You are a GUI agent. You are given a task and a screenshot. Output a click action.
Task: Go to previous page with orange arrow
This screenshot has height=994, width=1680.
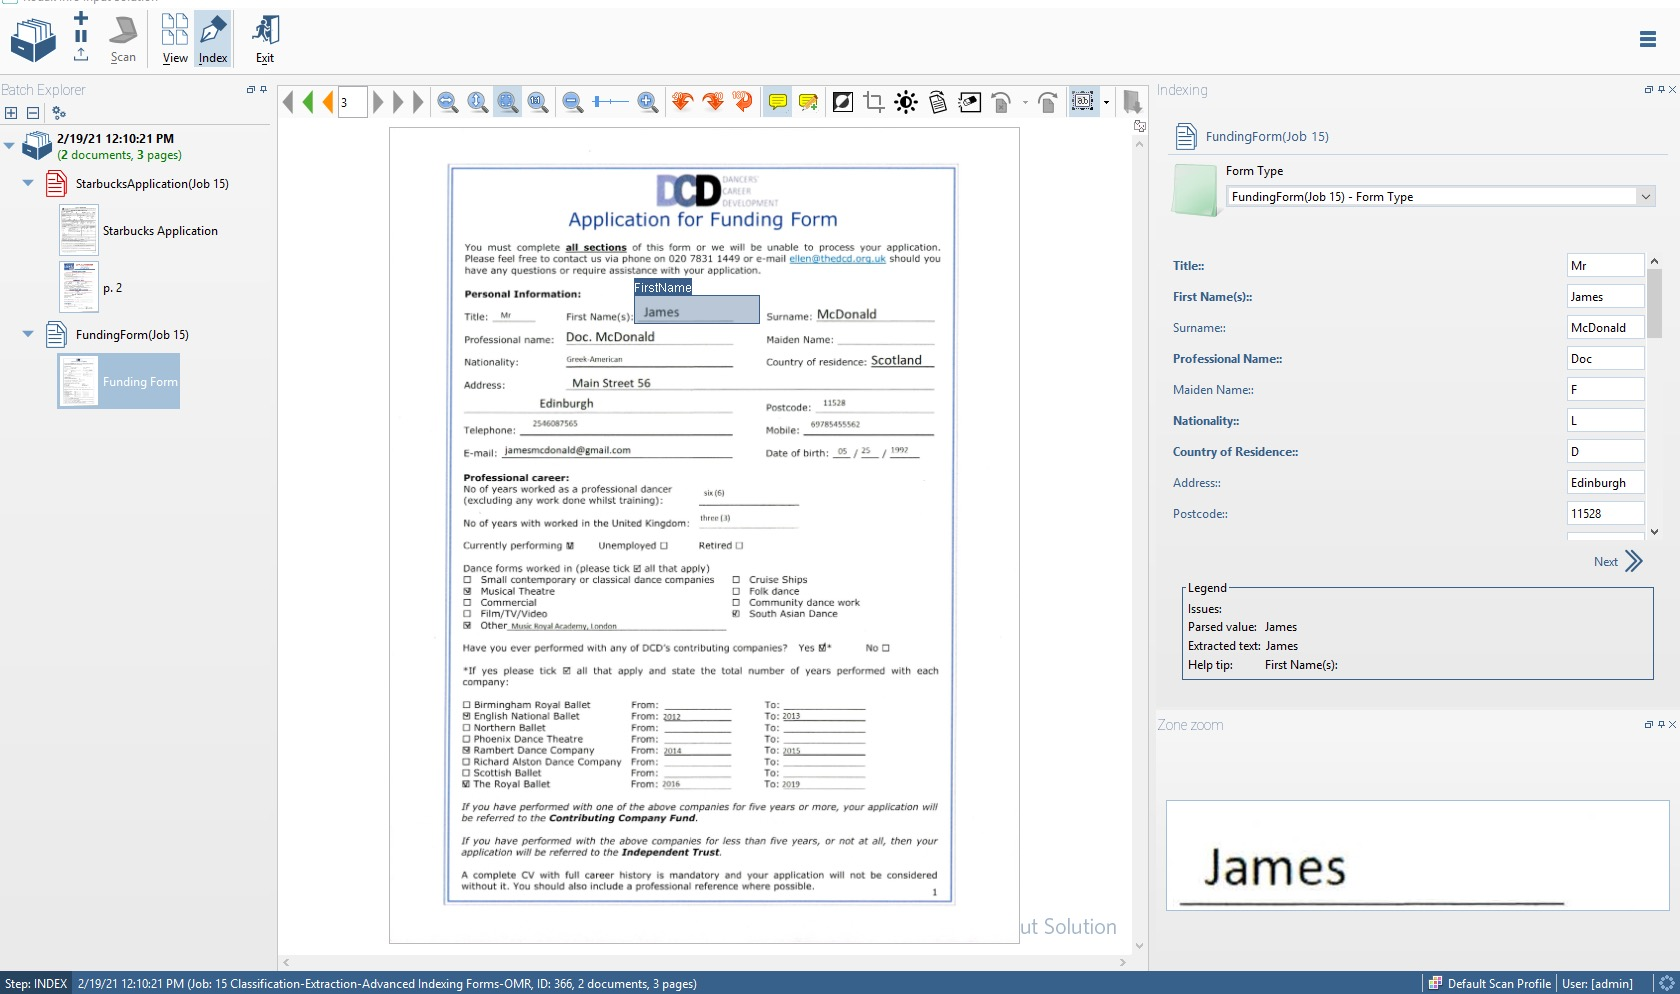(327, 101)
